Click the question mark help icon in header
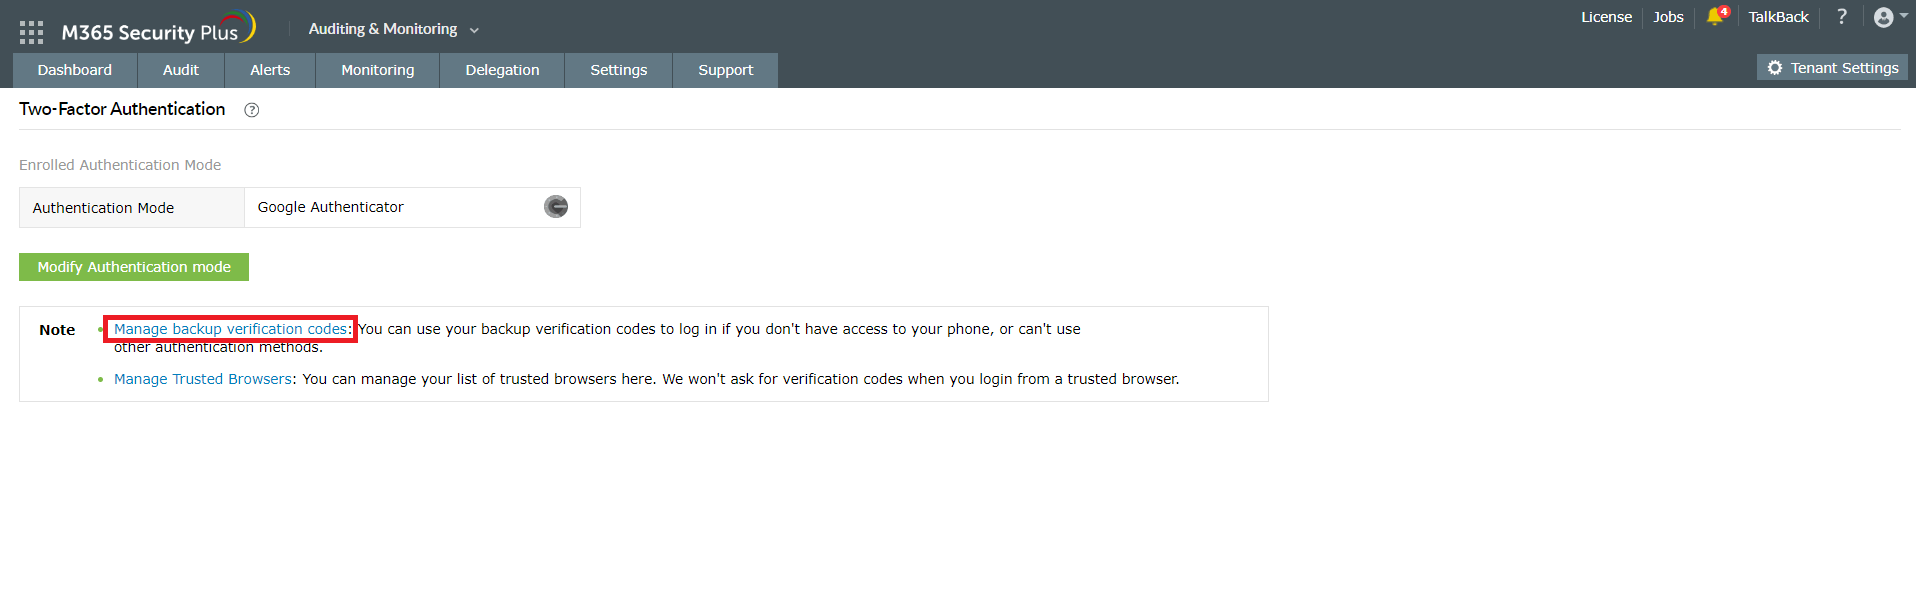 1842,17
